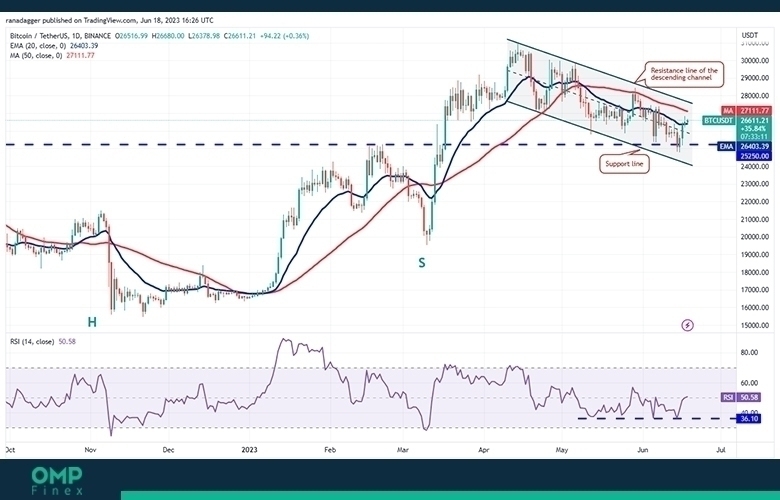This screenshot has width=780, height=500.
Task: Click the Mar label on the time axis
Action: pyautogui.click(x=402, y=450)
